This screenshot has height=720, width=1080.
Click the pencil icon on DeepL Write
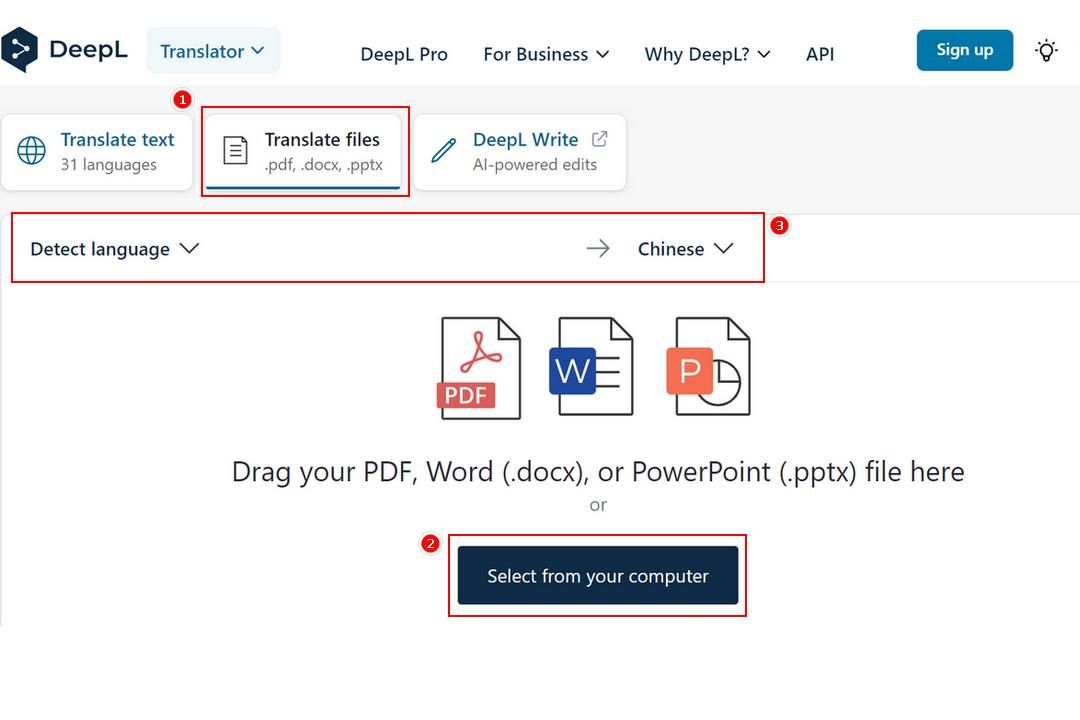coord(443,150)
